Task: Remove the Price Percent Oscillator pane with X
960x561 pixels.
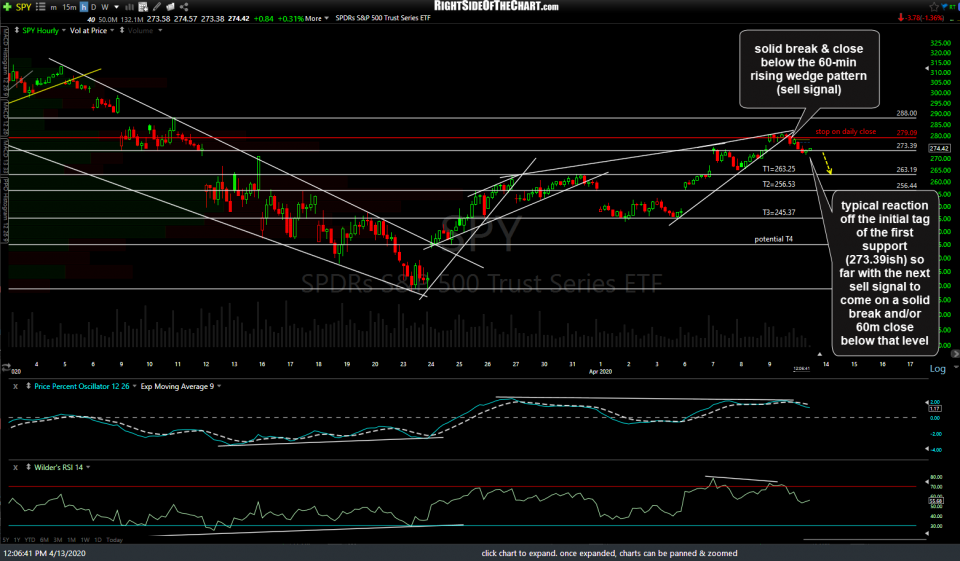Action: pos(15,386)
